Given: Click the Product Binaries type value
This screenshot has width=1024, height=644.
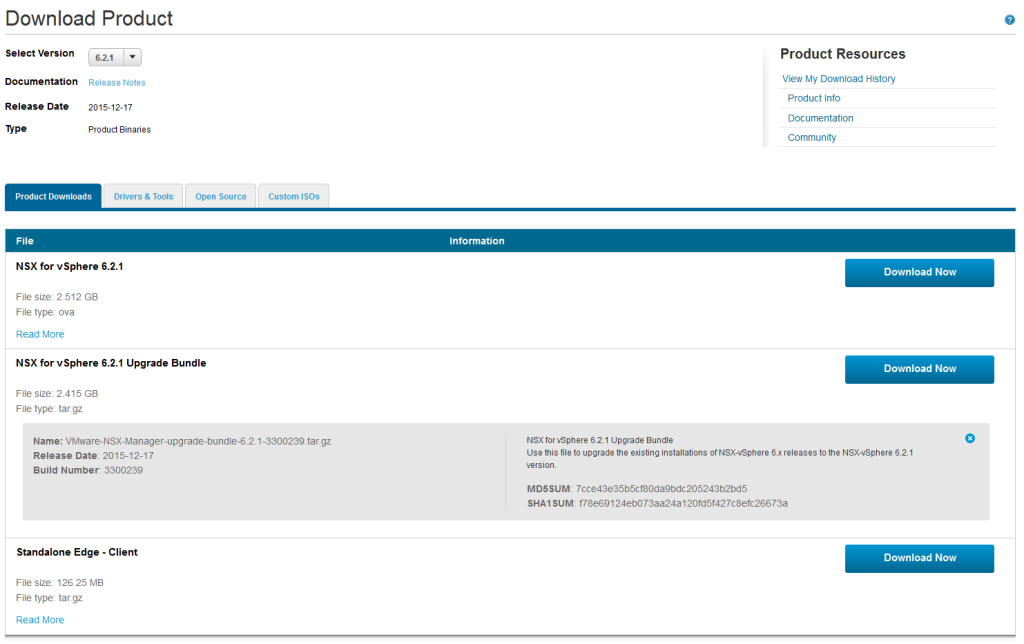Looking at the screenshot, I should pyautogui.click(x=120, y=129).
